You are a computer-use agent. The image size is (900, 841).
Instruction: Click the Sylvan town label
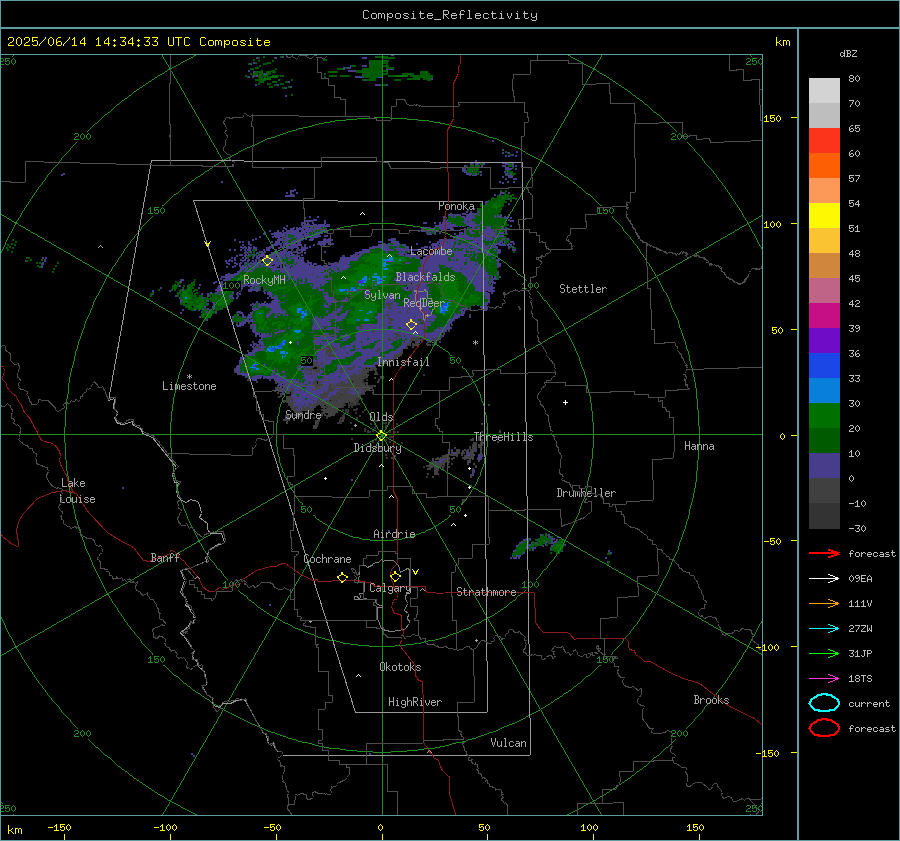click(382, 295)
